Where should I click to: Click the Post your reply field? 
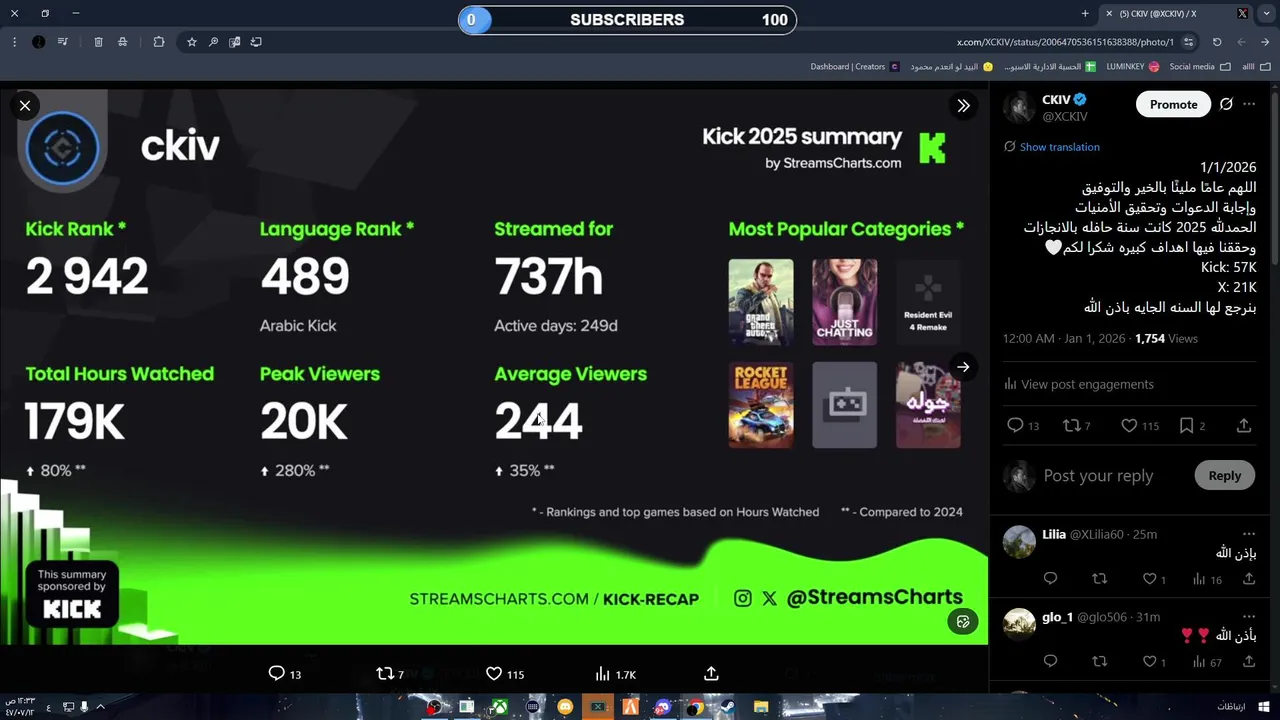(x=1098, y=476)
